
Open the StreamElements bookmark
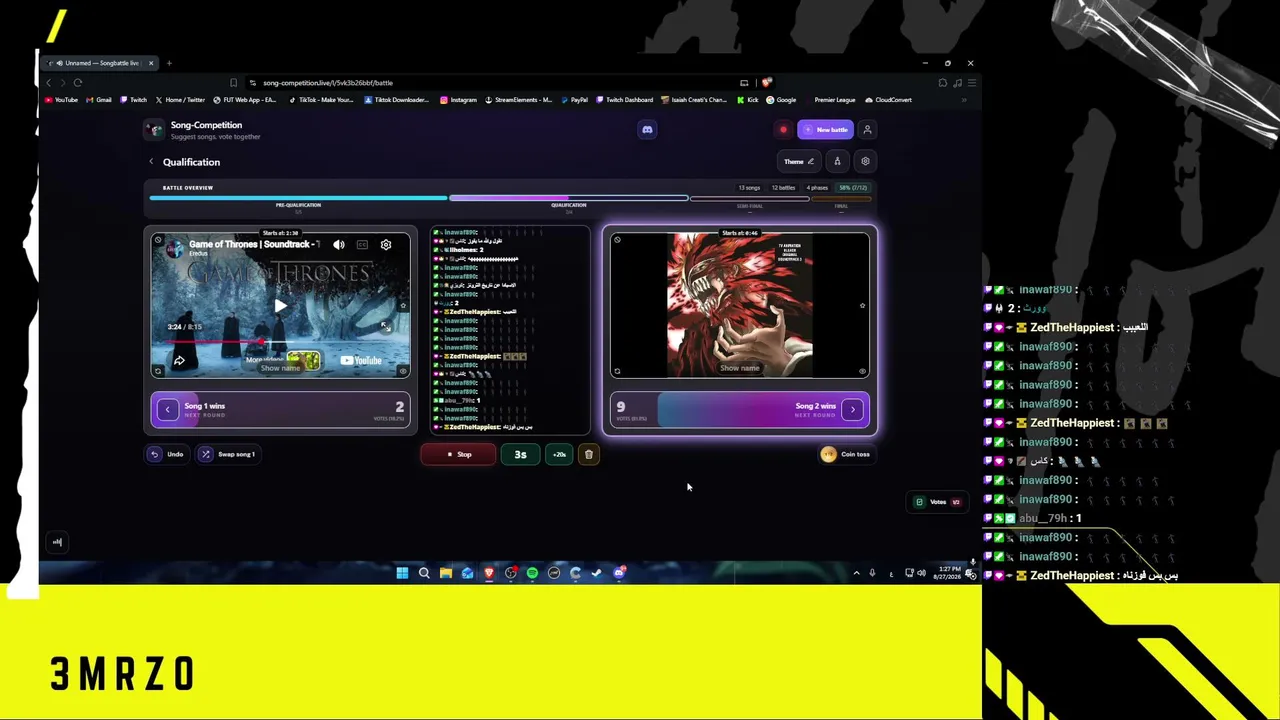[519, 100]
